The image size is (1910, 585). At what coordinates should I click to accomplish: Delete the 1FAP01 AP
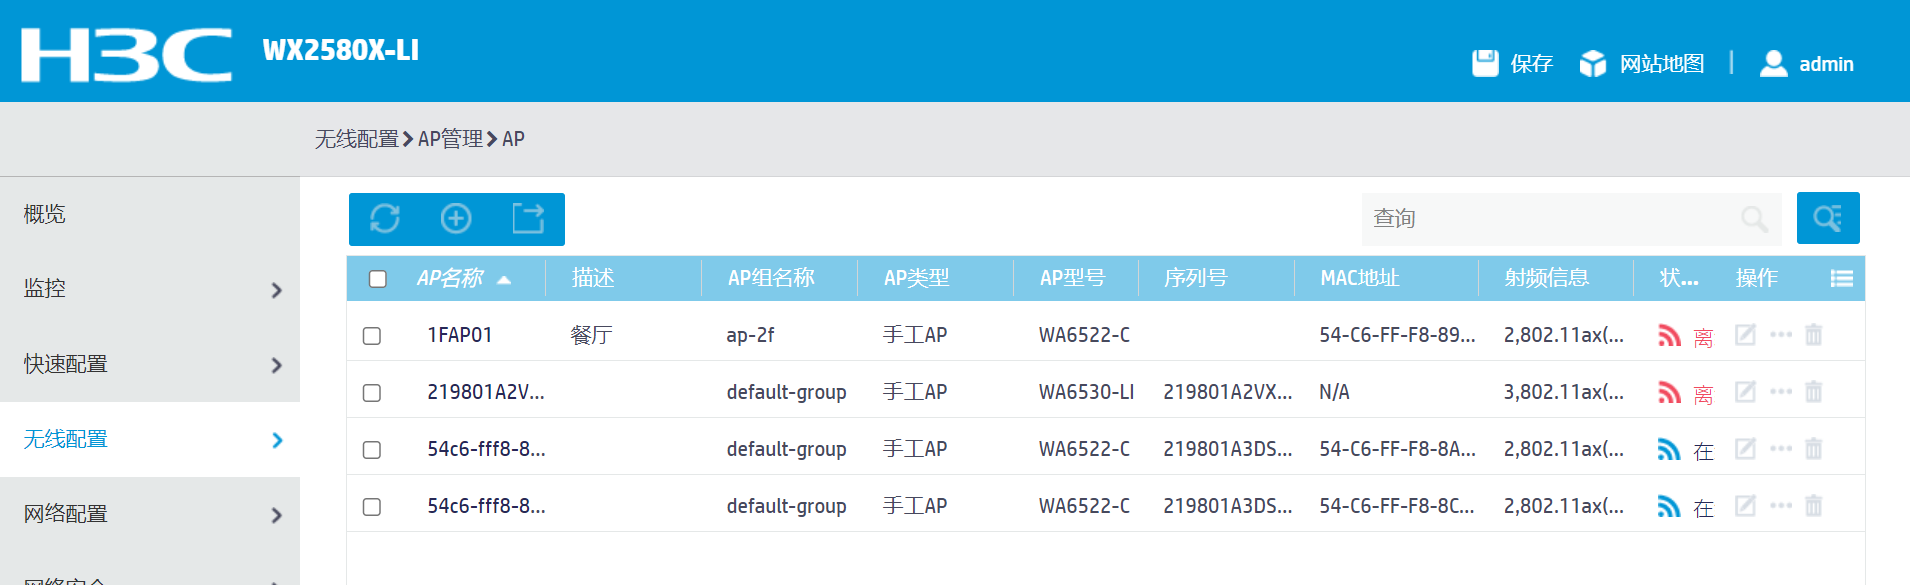tap(1814, 335)
